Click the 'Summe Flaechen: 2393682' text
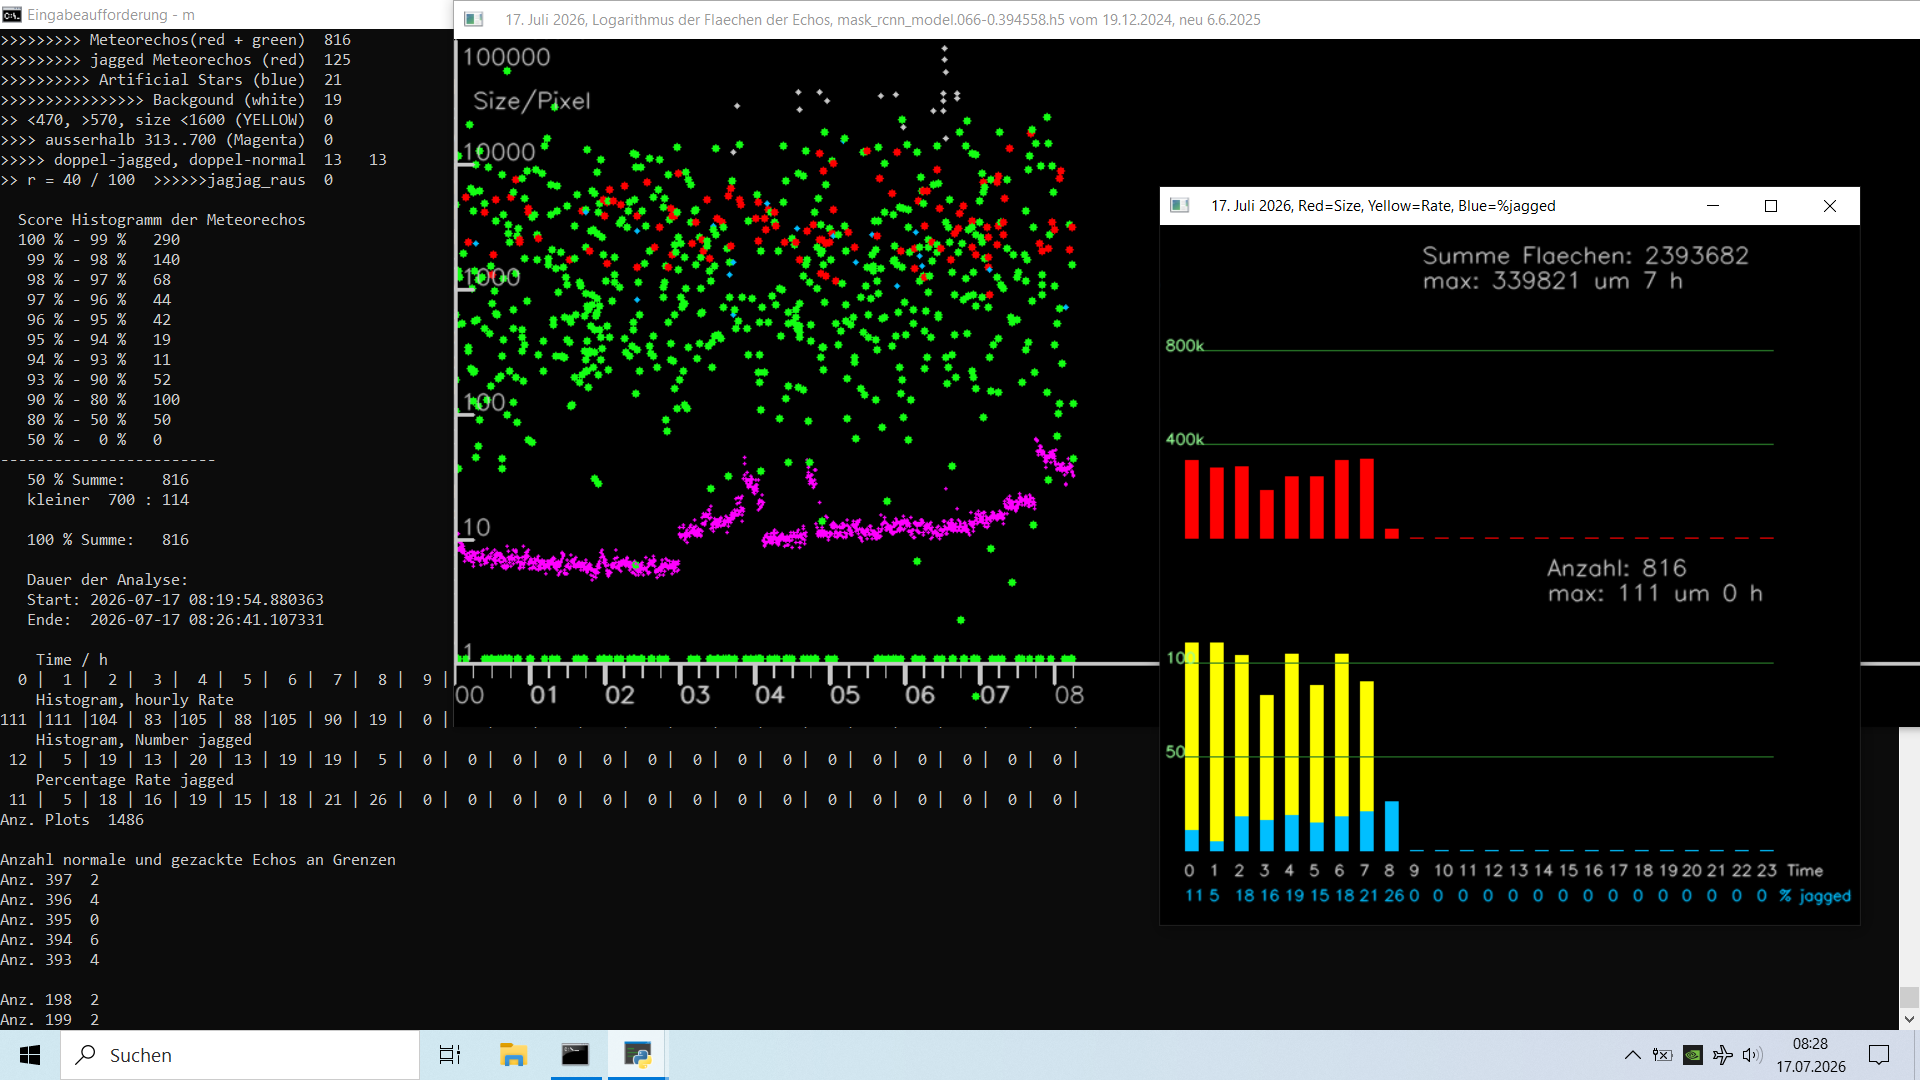Screen dimensions: 1920x1080 tap(1586, 255)
